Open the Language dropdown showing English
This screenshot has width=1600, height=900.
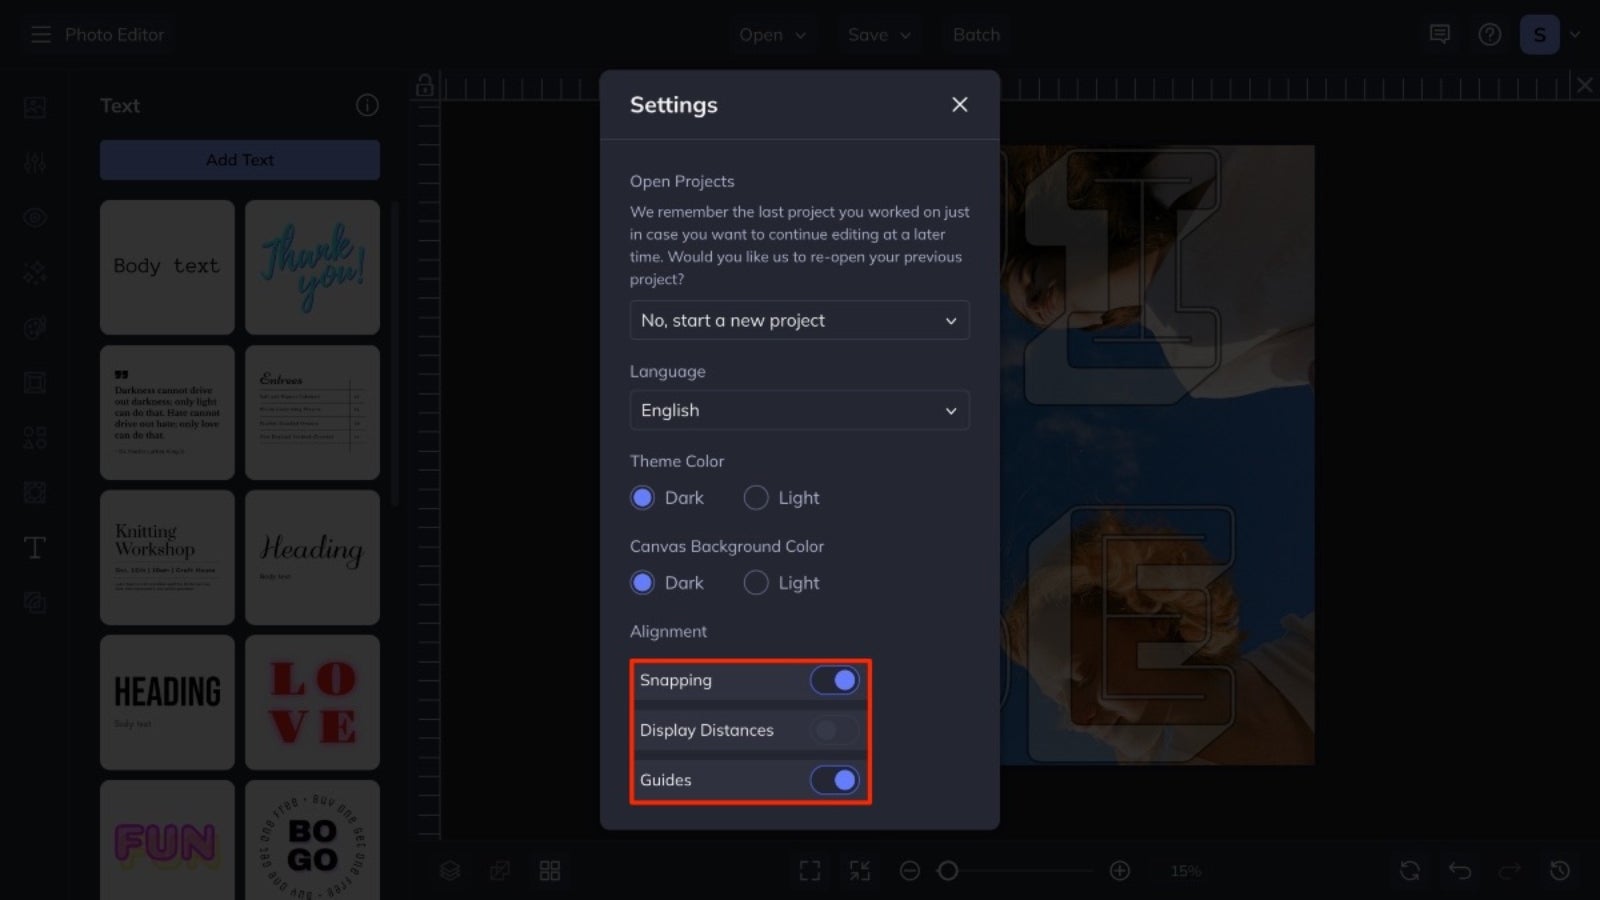[799, 410]
